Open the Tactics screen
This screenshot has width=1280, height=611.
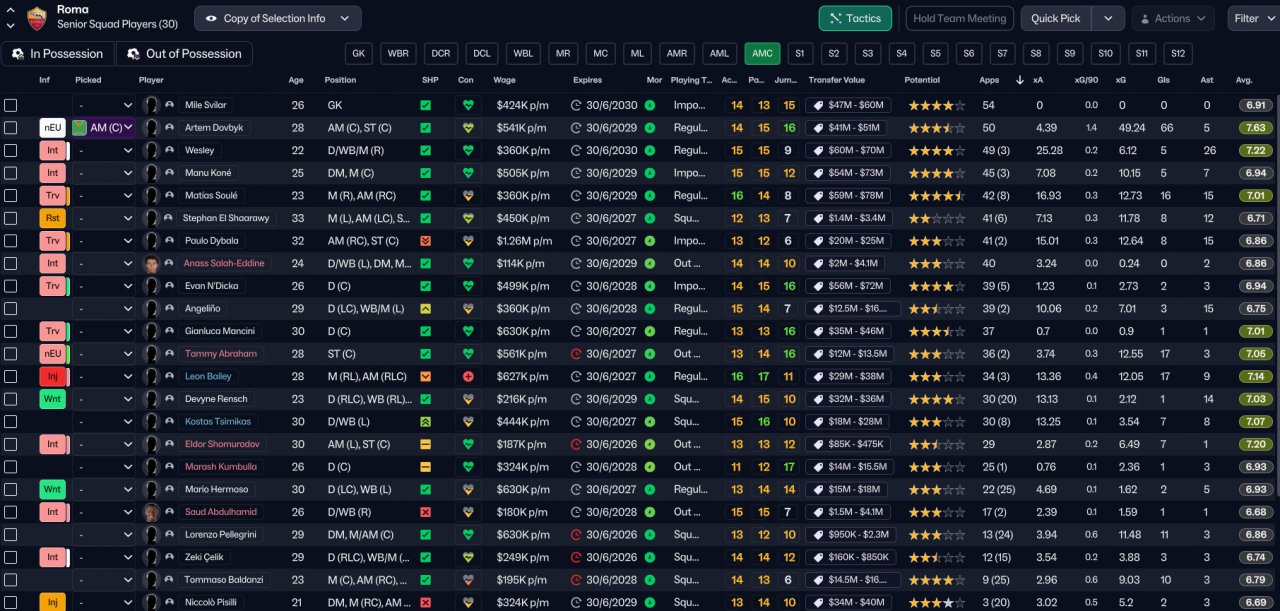click(x=854, y=18)
